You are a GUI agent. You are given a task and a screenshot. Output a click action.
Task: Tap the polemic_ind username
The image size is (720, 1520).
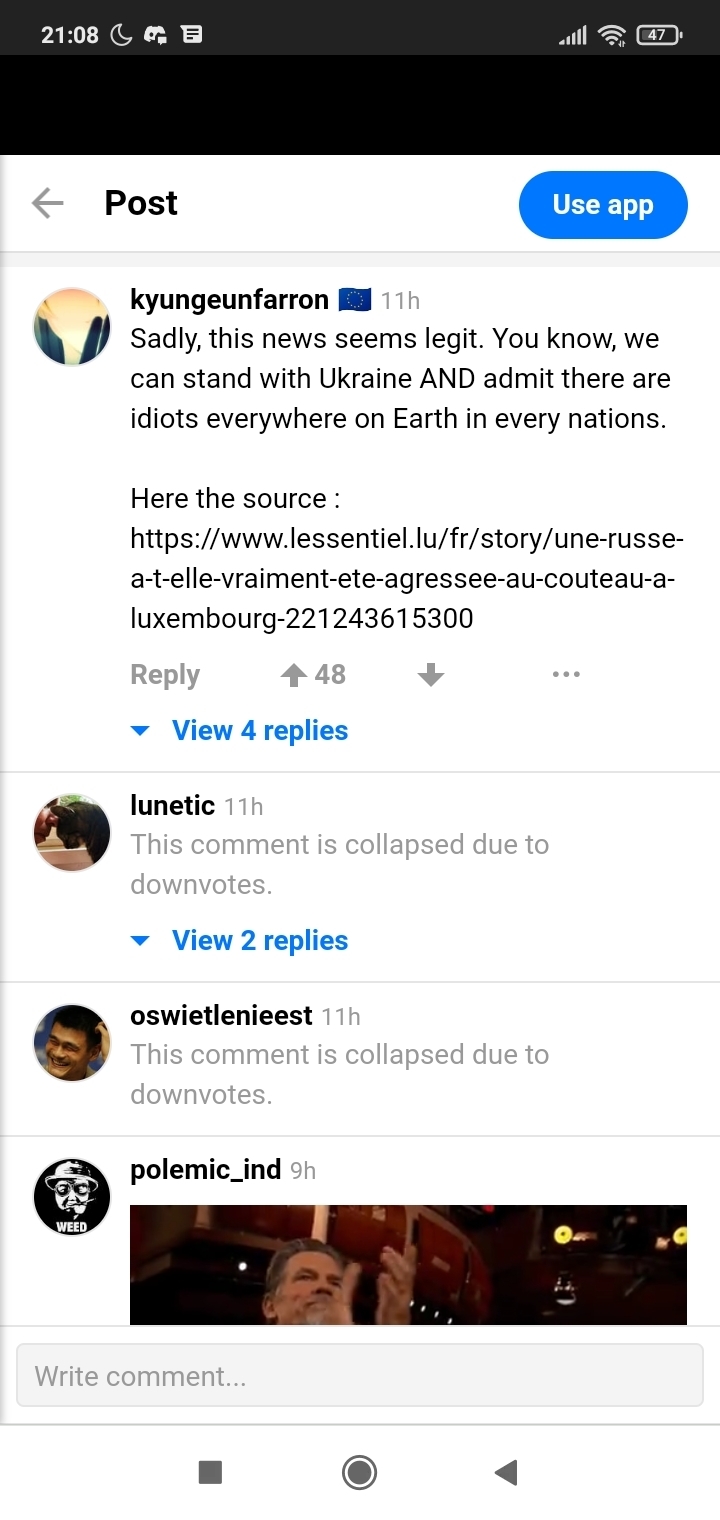(205, 1169)
